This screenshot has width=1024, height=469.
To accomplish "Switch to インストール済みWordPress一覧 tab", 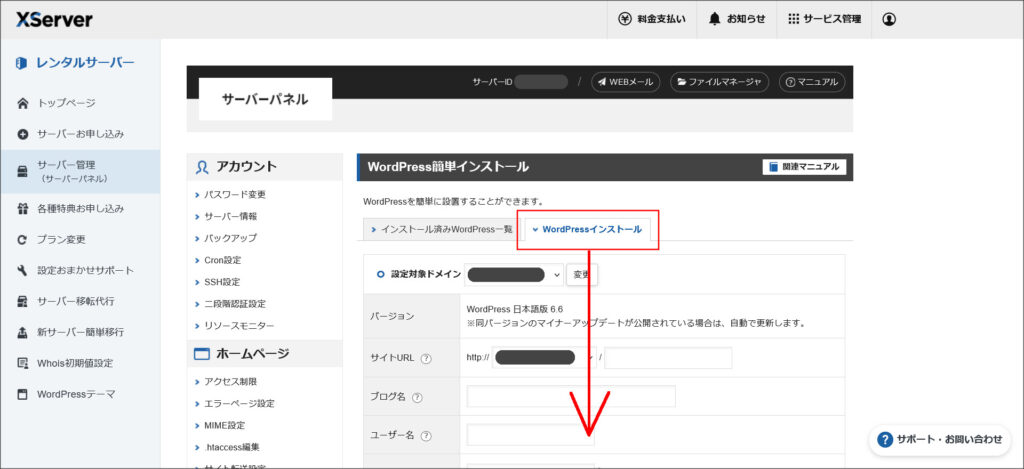I will [441, 229].
